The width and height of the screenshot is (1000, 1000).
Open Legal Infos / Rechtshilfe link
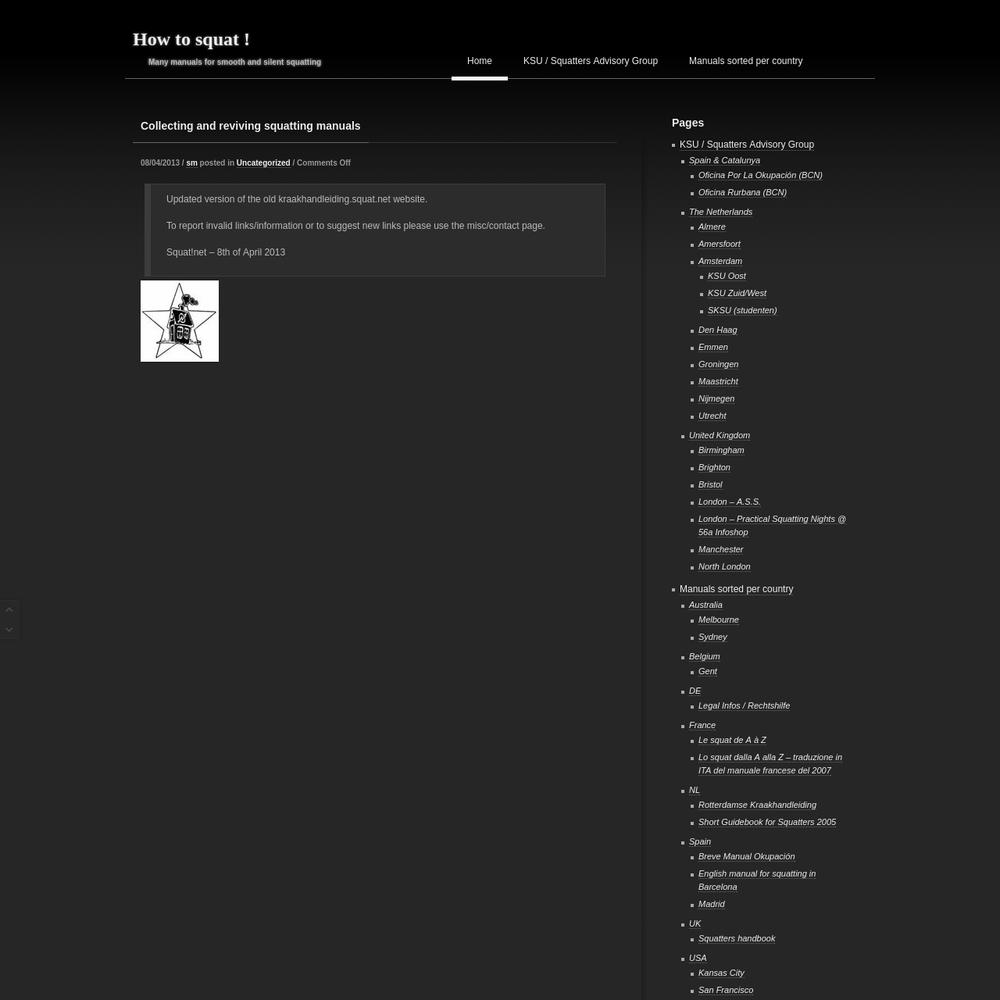click(x=744, y=706)
